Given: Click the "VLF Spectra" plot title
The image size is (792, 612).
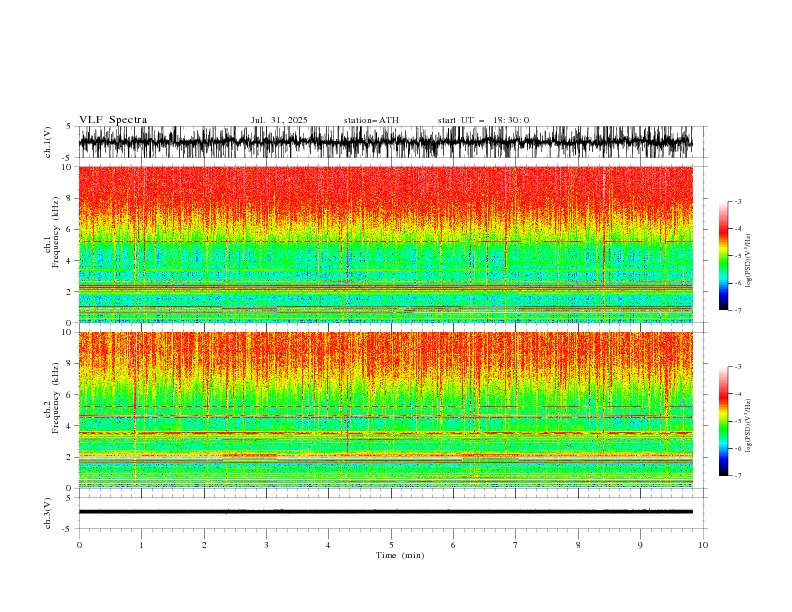Looking at the screenshot, I should [x=113, y=120].
